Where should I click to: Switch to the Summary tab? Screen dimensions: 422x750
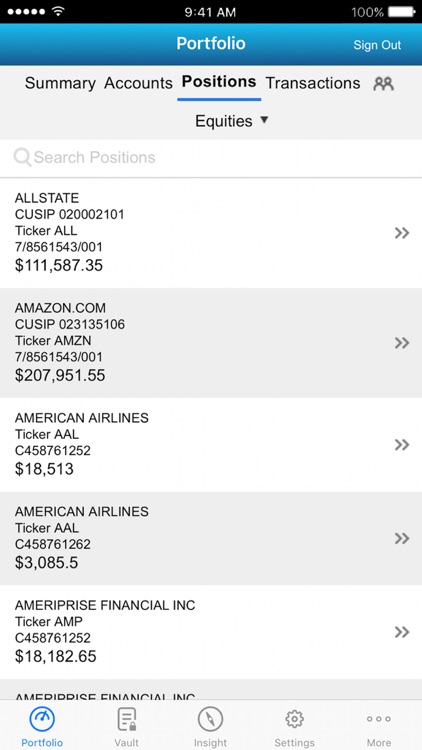(x=60, y=83)
